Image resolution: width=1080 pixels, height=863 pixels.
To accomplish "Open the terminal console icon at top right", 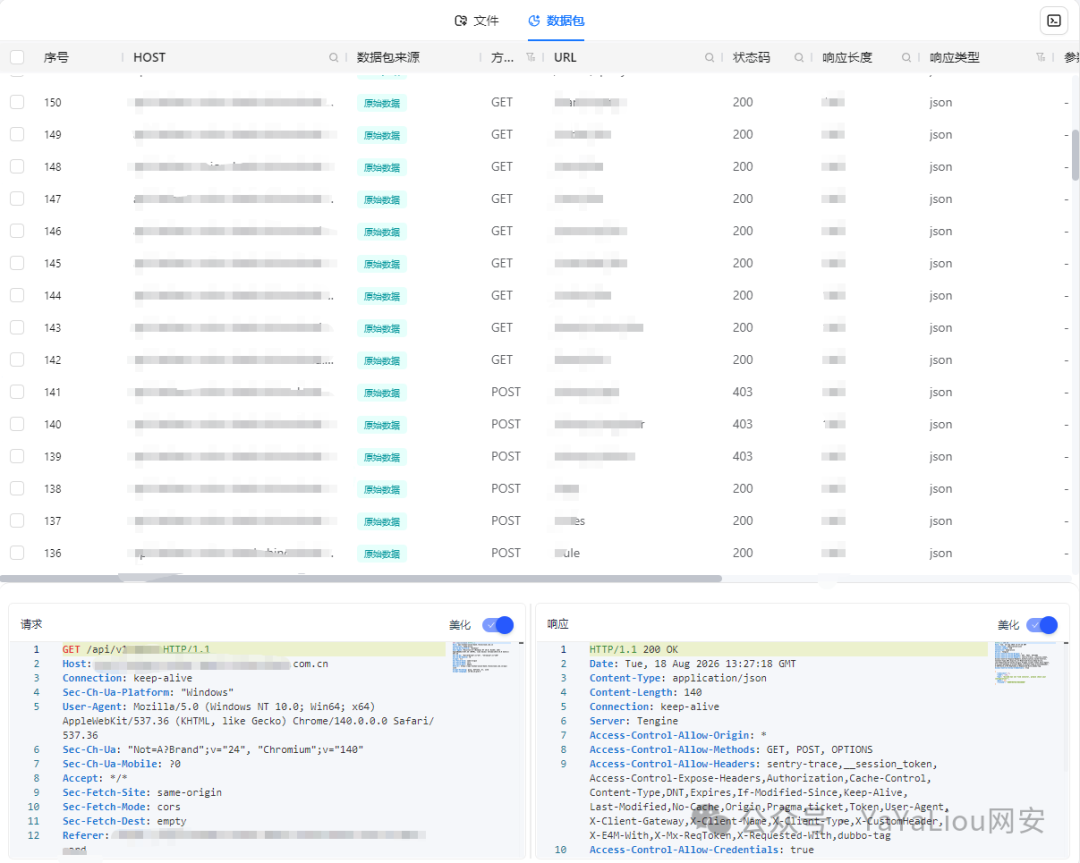I will [x=1054, y=21].
